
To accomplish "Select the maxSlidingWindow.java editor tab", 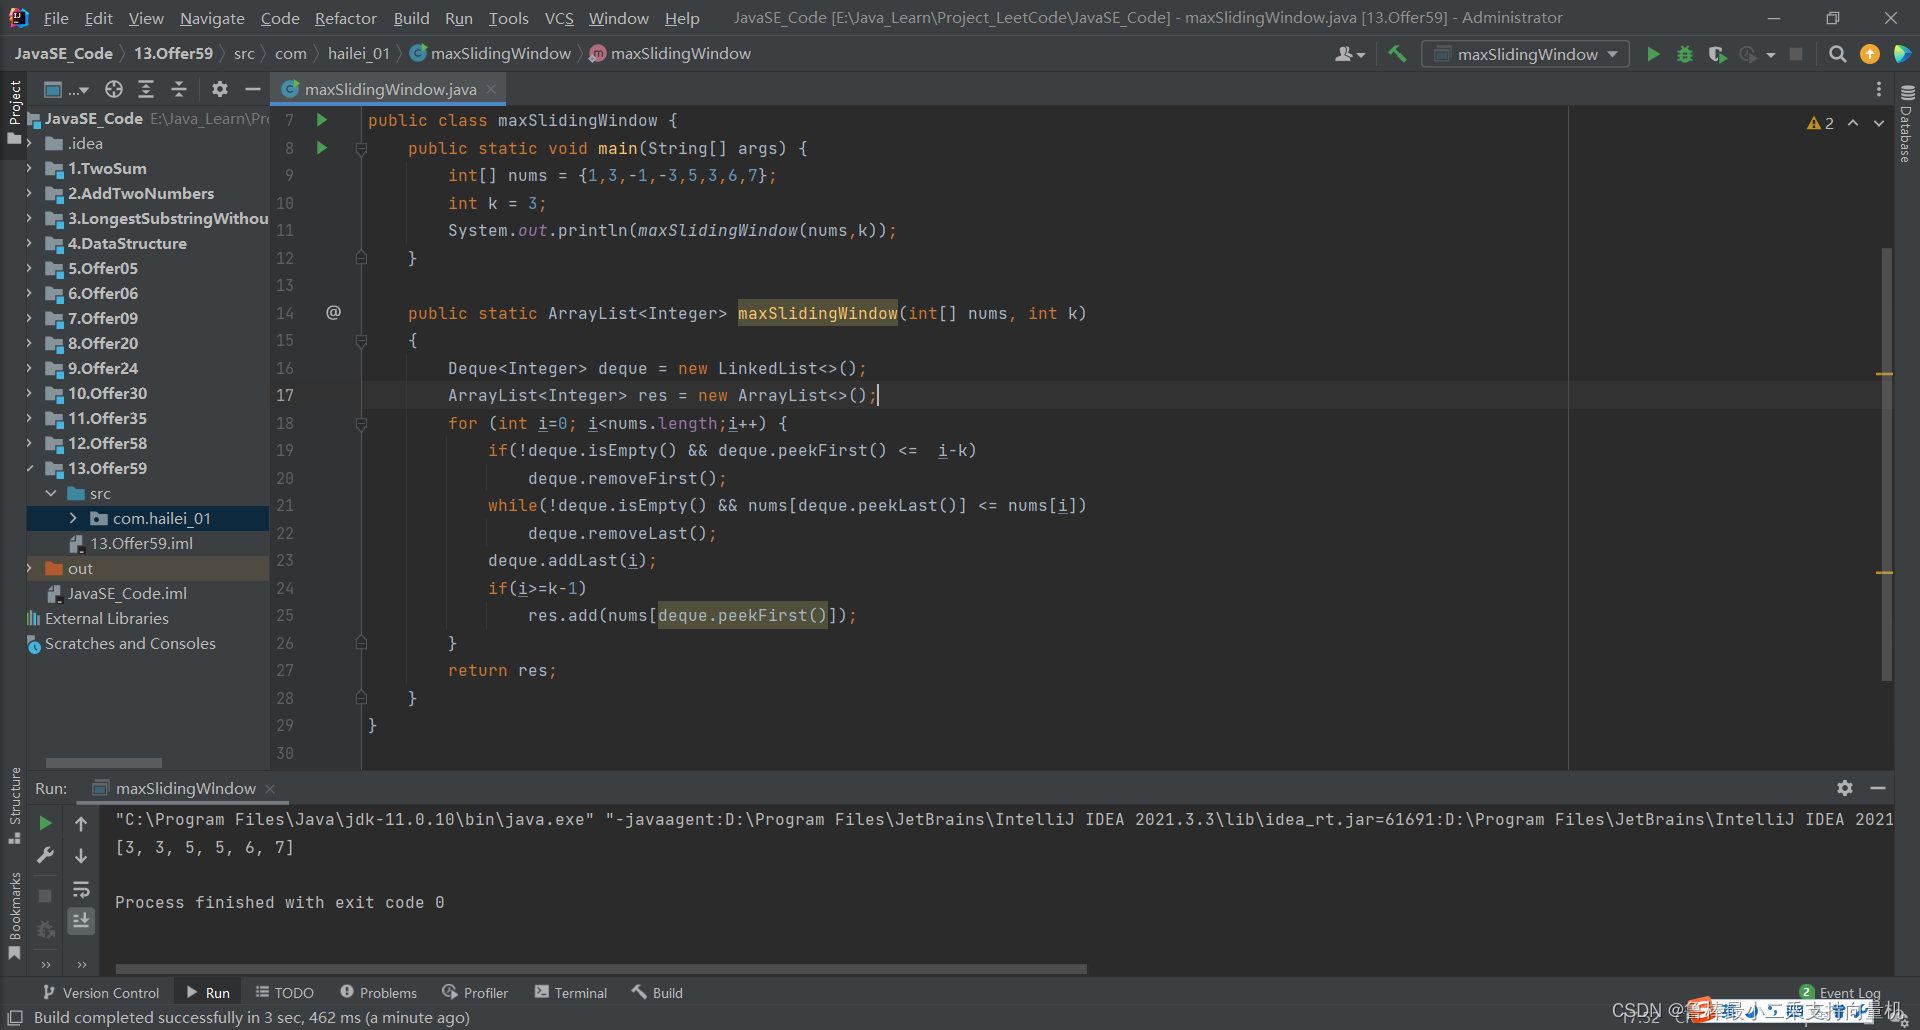I will (390, 89).
